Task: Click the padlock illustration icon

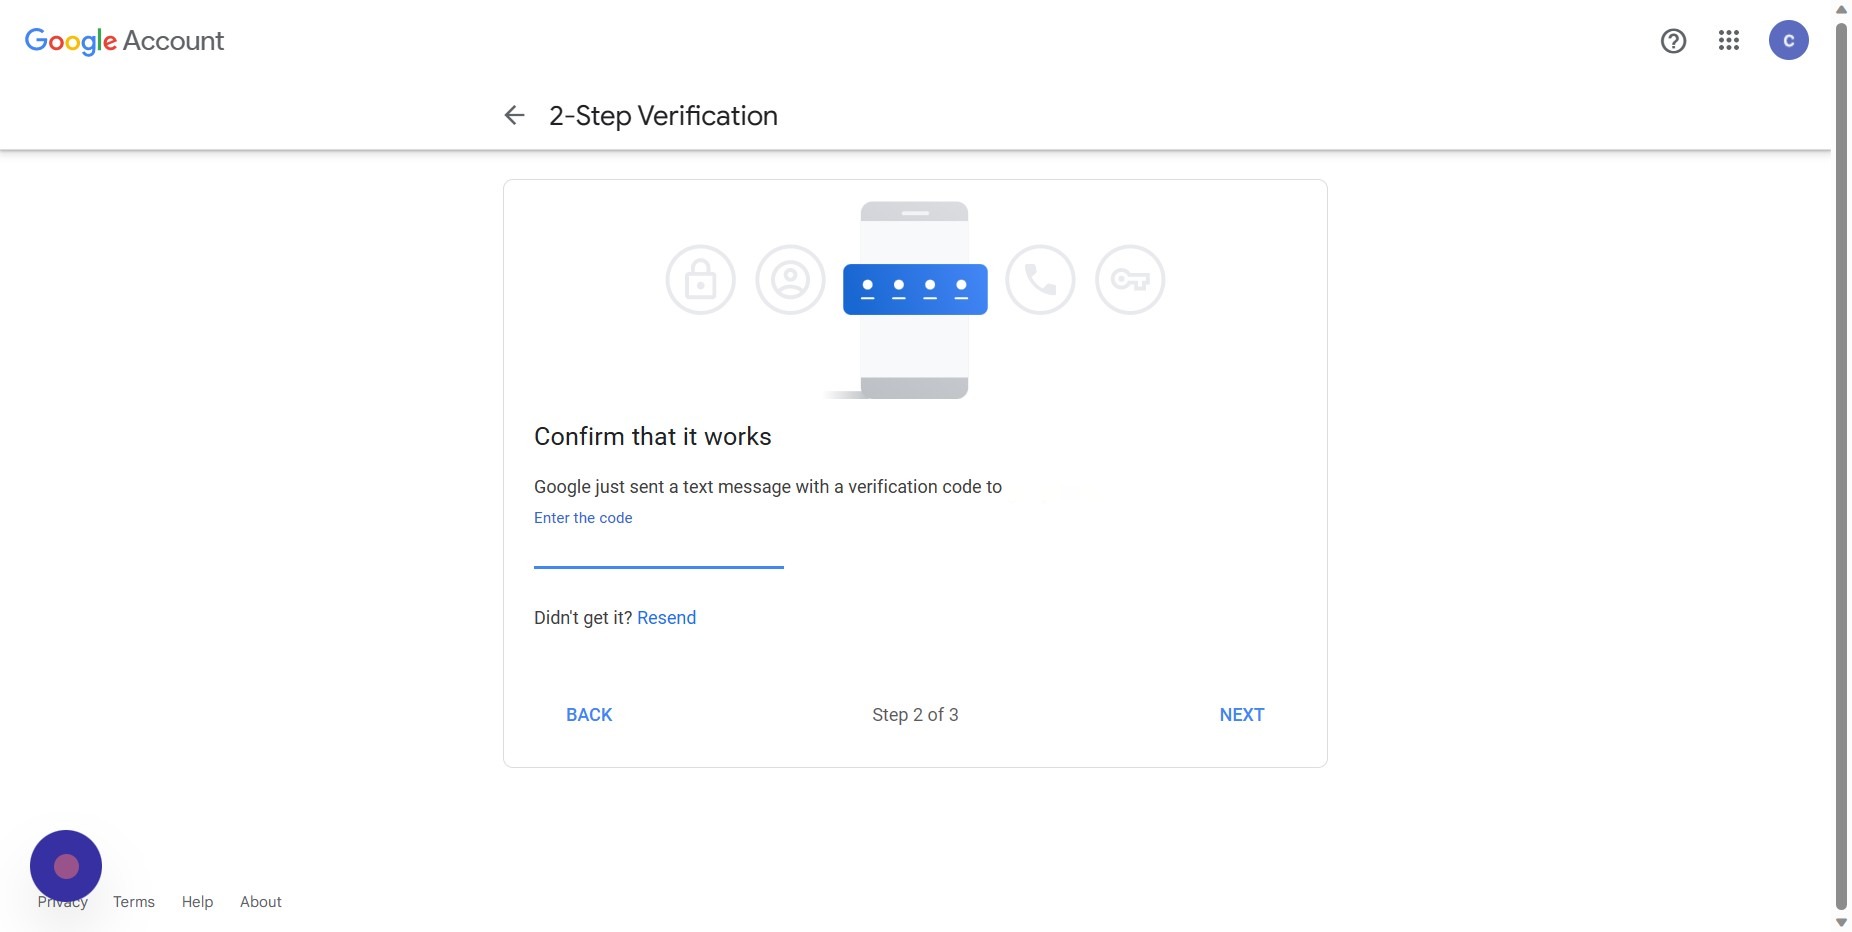Action: click(x=700, y=280)
